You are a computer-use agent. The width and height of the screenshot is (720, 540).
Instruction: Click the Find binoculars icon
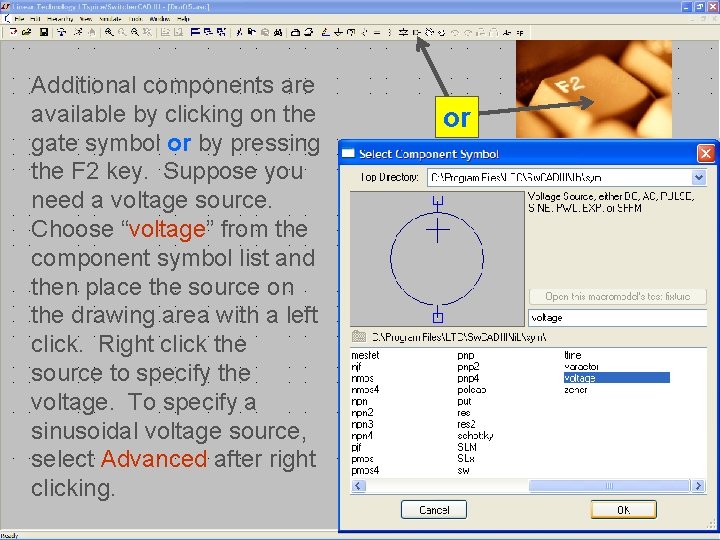[278, 32]
